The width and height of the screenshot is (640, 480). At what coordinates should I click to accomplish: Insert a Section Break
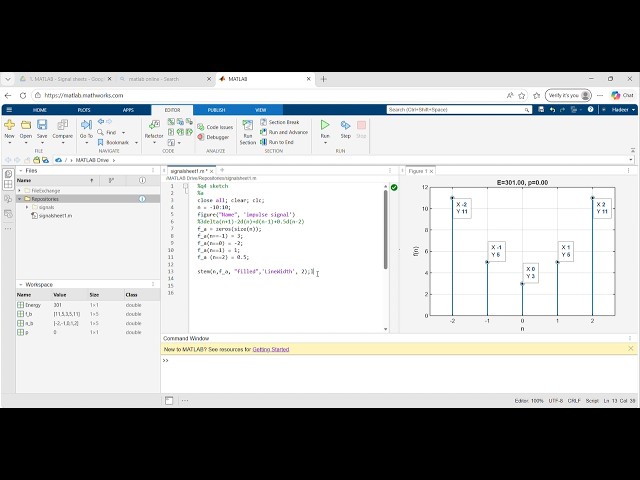point(280,122)
